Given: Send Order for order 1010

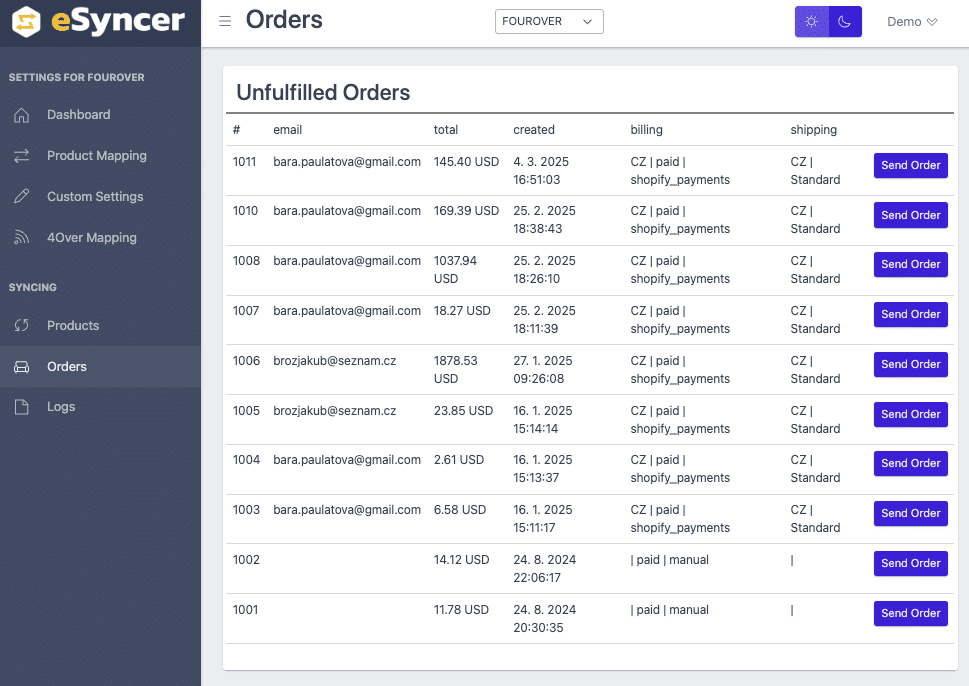Looking at the screenshot, I should click(910, 215).
